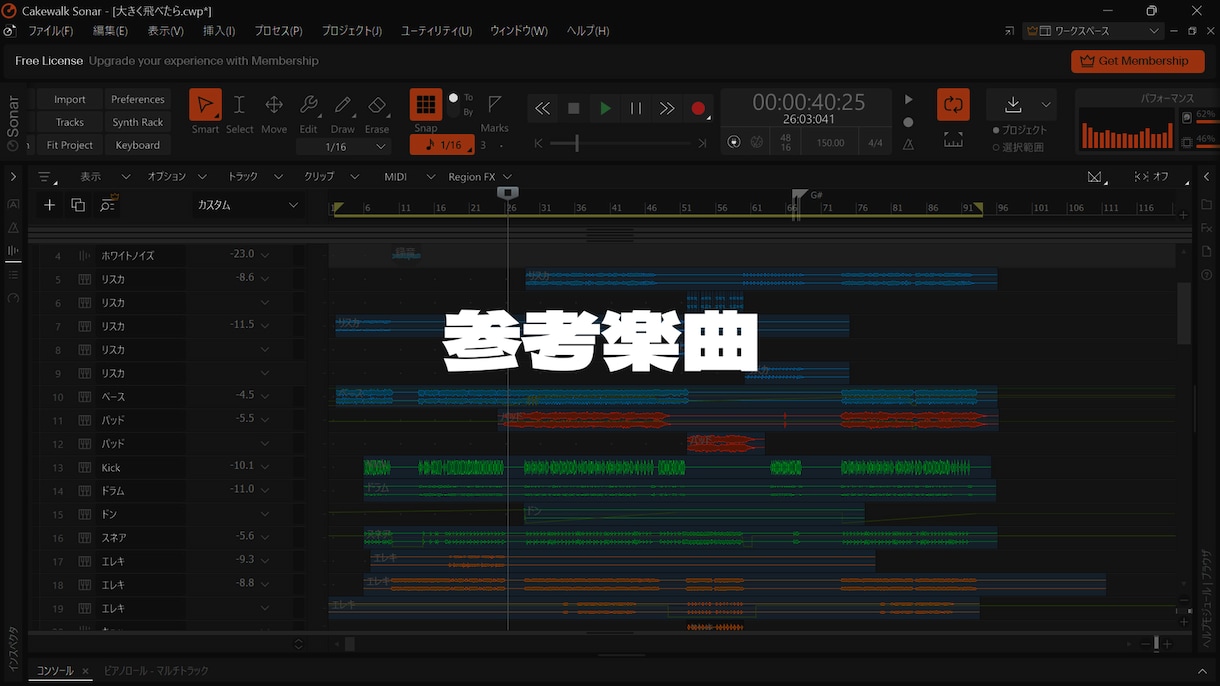
Task: Pick the Edit wrench tool
Action: pyautogui.click(x=309, y=105)
